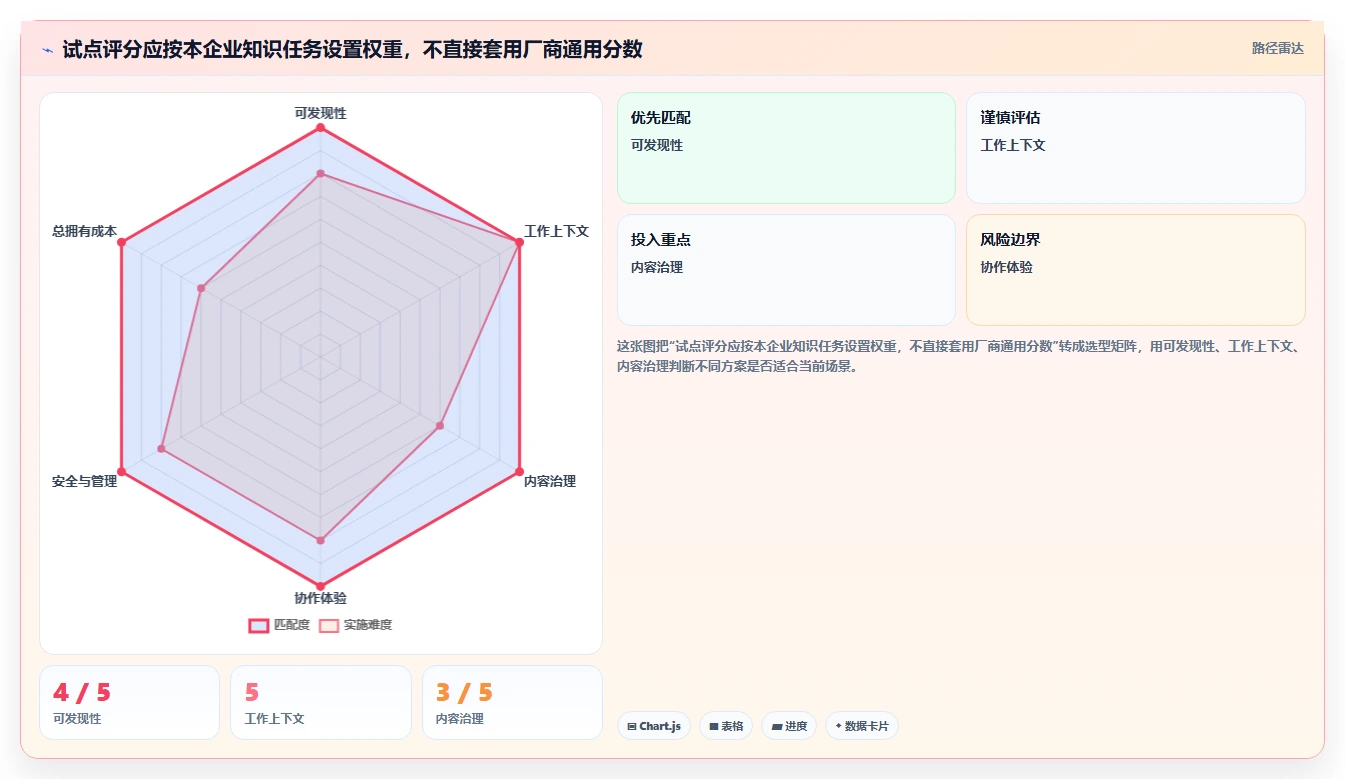
Task: Click the 可发现性 axis label atop radar
Action: (320, 113)
